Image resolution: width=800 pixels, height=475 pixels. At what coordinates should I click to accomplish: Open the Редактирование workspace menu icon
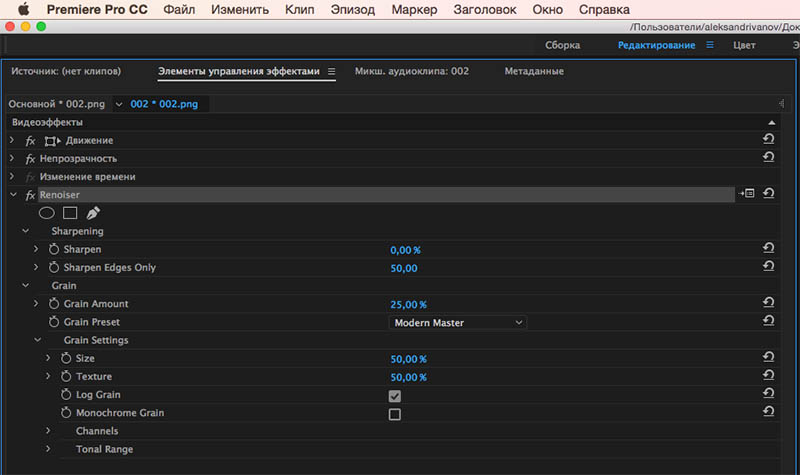pyautogui.click(x=710, y=45)
